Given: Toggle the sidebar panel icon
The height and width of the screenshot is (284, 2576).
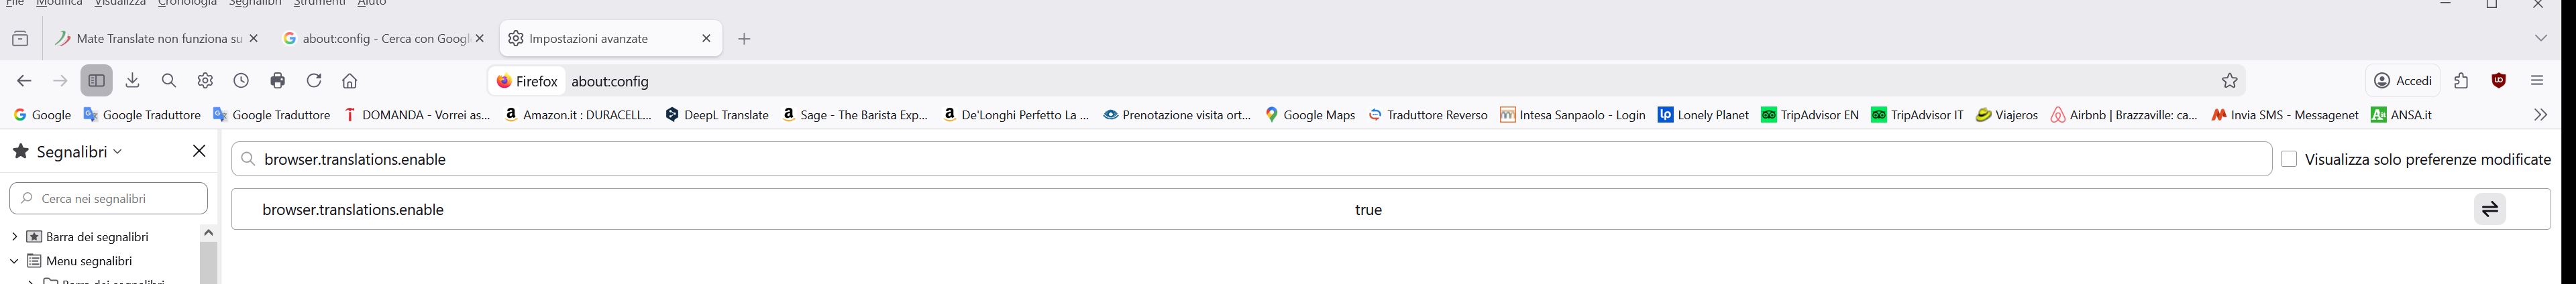Looking at the screenshot, I should coord(96,81).
